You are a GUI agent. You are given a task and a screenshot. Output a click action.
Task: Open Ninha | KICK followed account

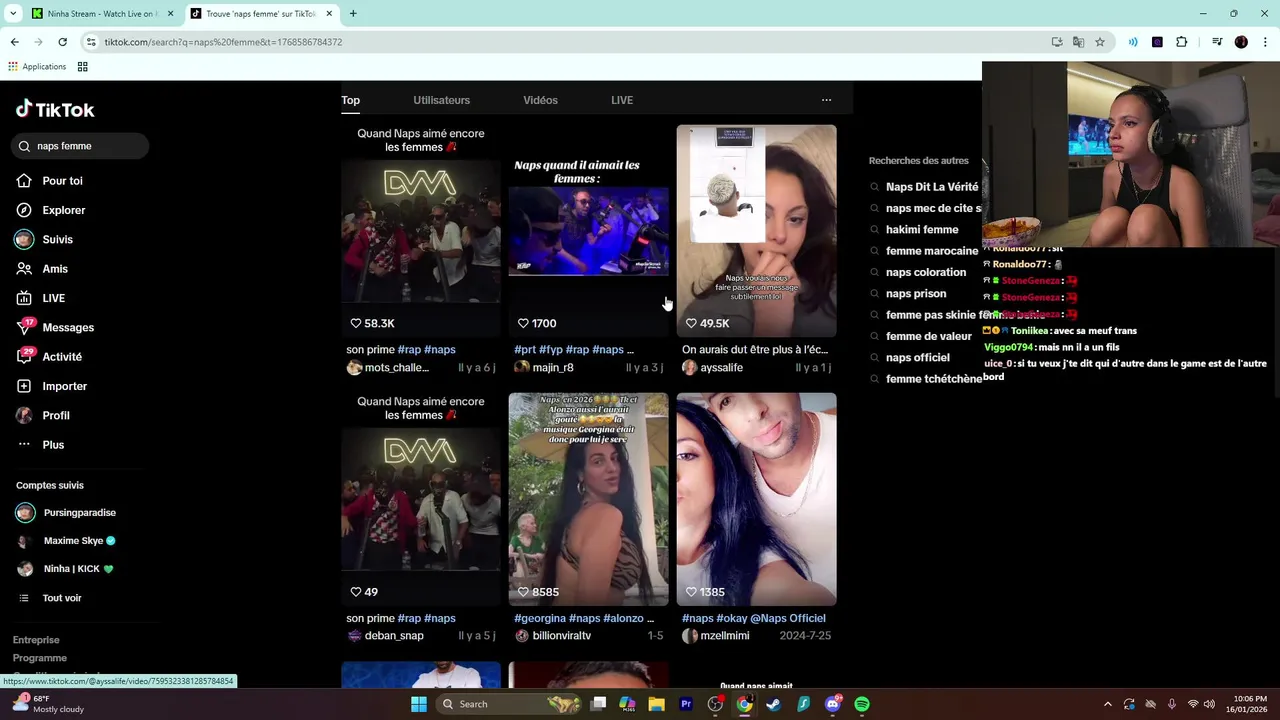coord(65,569)
